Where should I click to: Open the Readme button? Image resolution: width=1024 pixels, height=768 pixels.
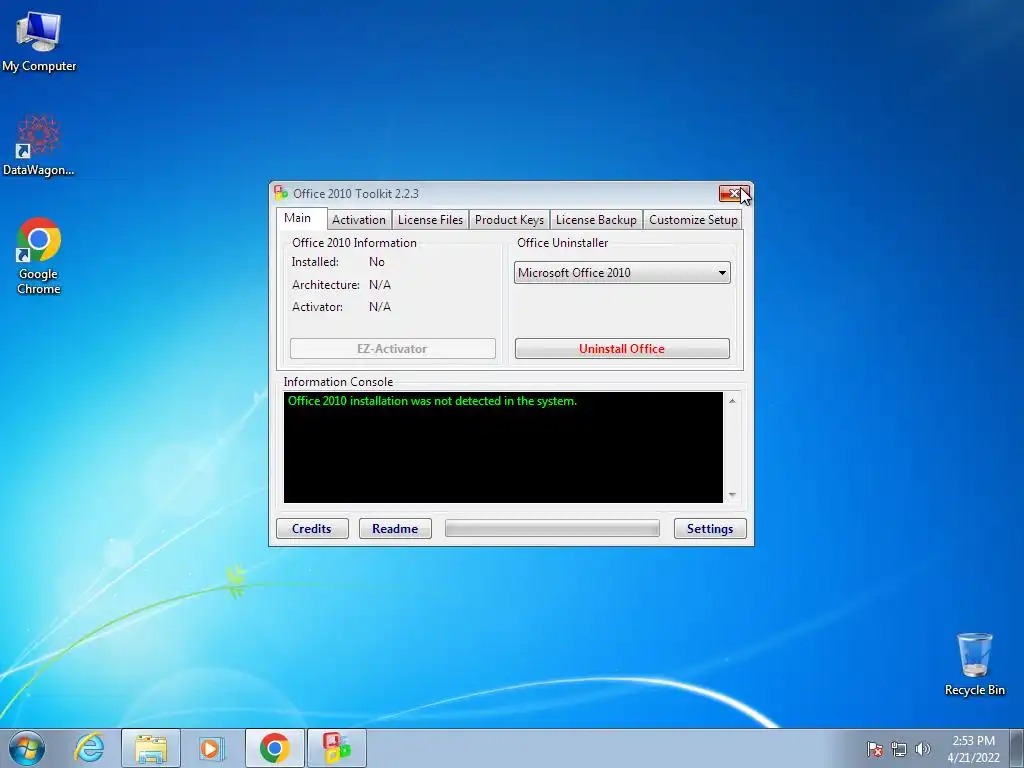point(395,528)
